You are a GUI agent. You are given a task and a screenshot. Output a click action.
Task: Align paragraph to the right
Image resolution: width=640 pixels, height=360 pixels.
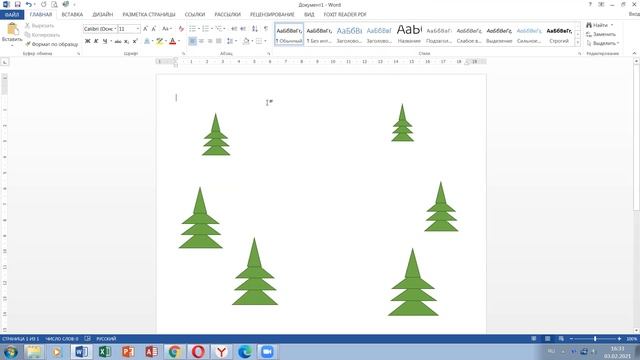point(210,41)
